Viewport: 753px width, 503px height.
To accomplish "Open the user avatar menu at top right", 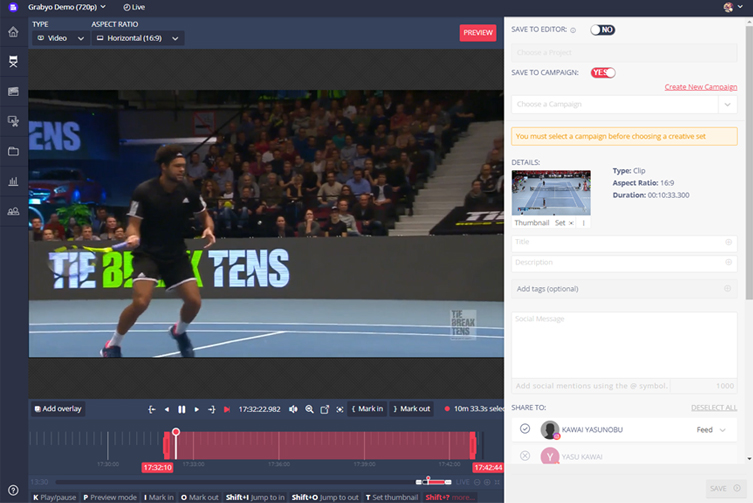I will 733,7.
